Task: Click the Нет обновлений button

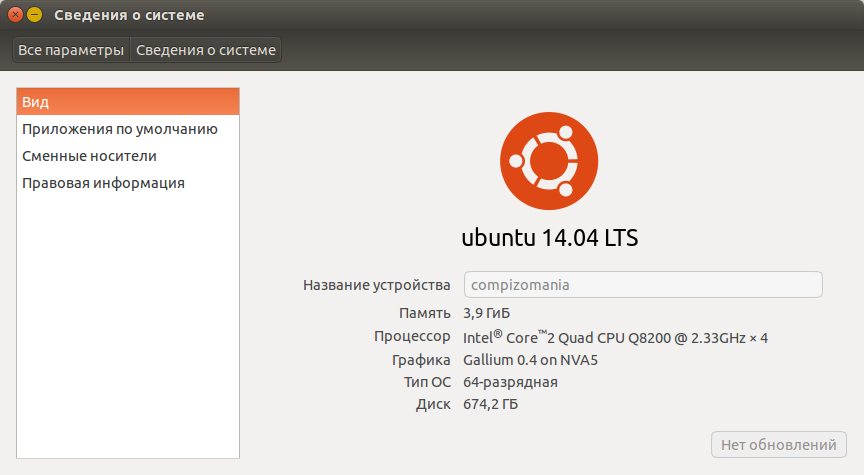Action: coord(779,445)
